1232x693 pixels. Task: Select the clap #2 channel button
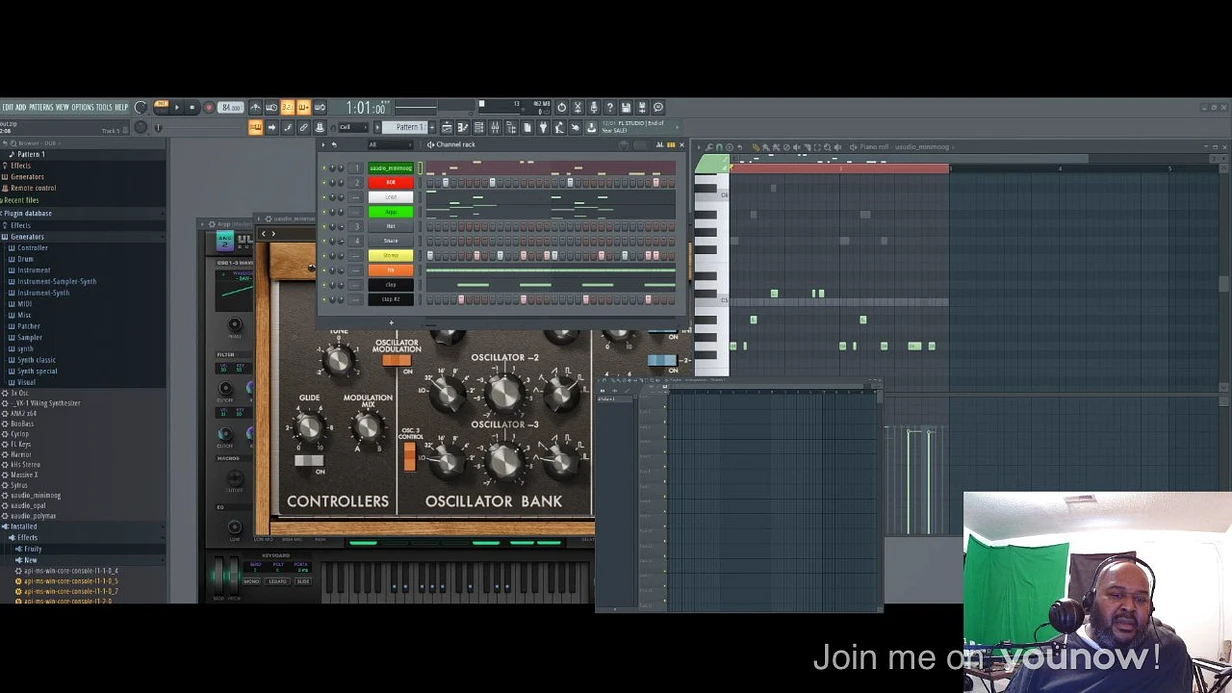click(x=391, y=299)
